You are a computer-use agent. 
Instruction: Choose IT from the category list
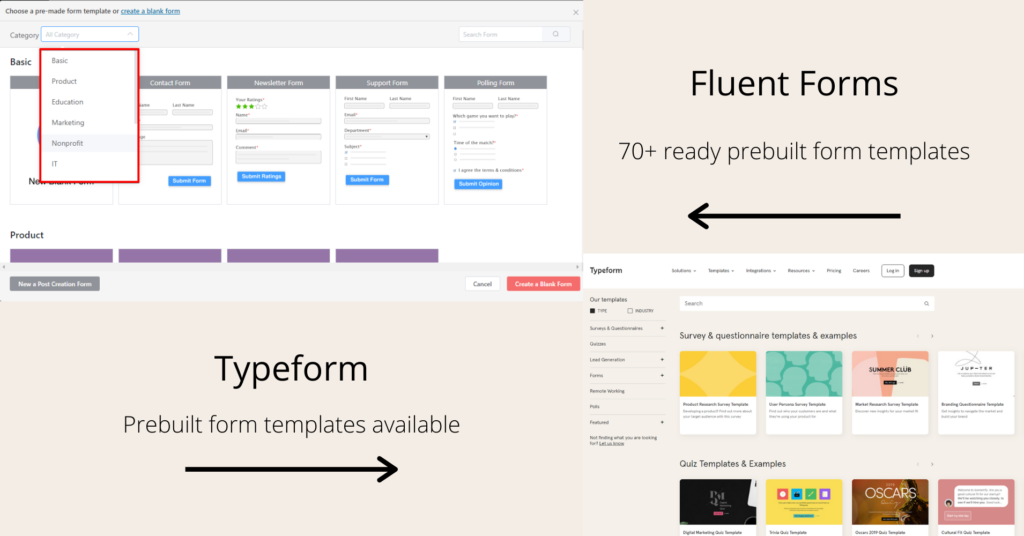(88, 164)
